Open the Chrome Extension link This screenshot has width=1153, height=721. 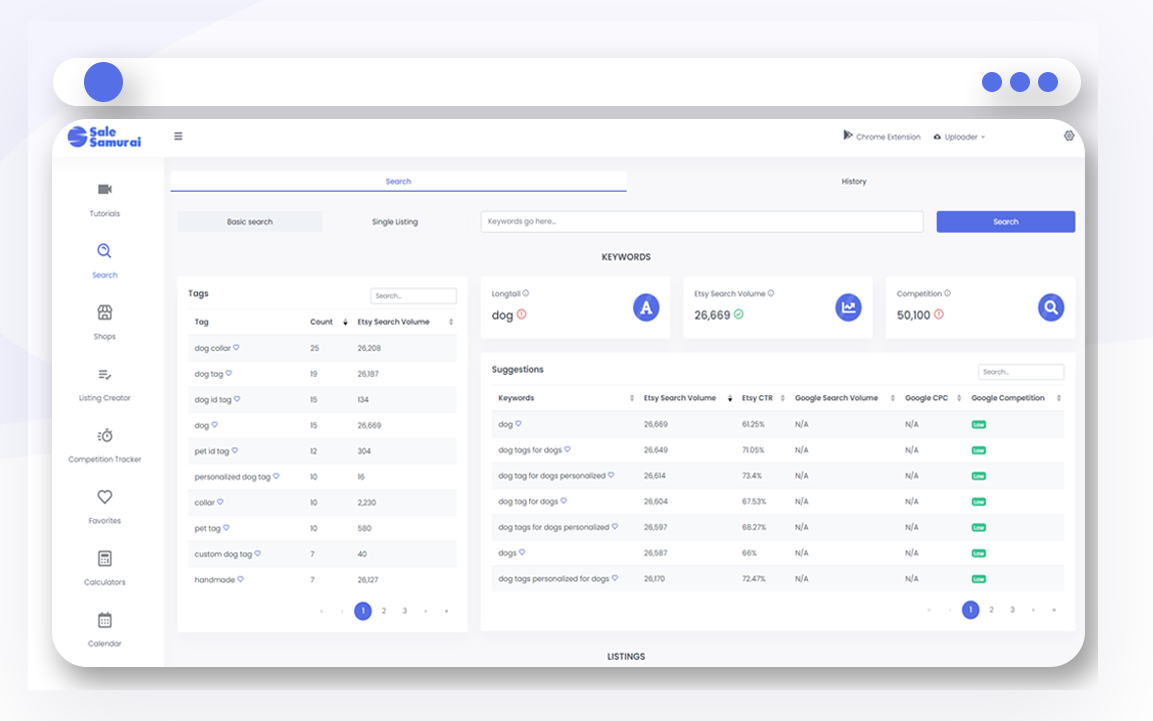(882, 136)
